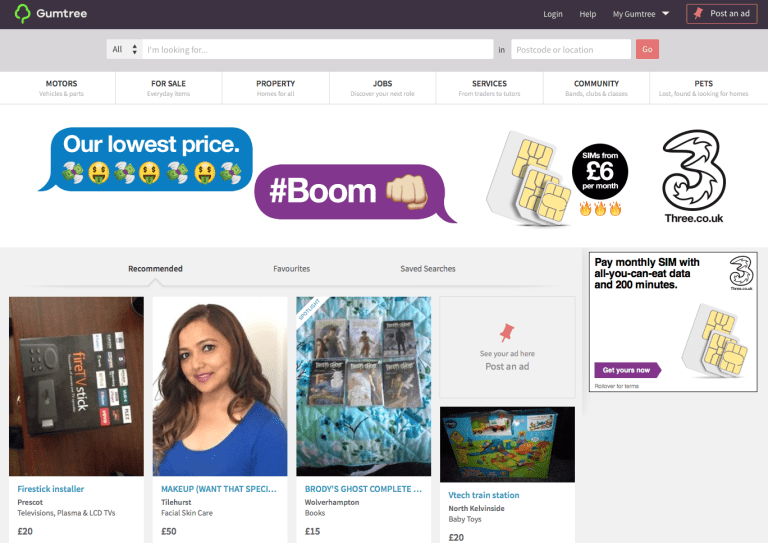Open the Motors category menu

(61, 88)
